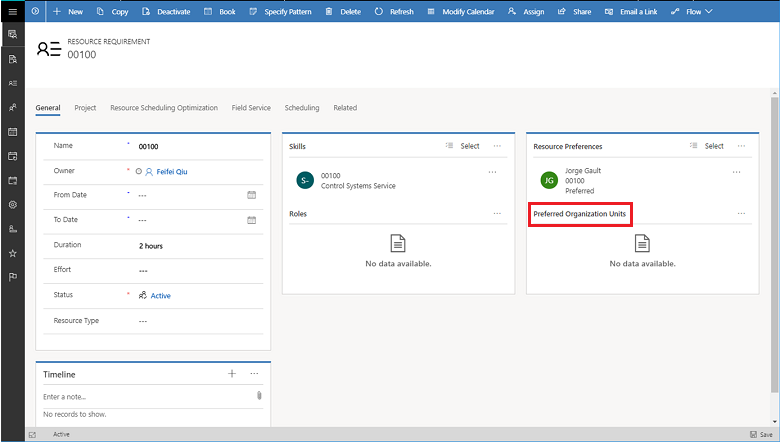Click the Refresh icon in command bar
The width and height of the screenshot is (780, 442).
point(379,11)
